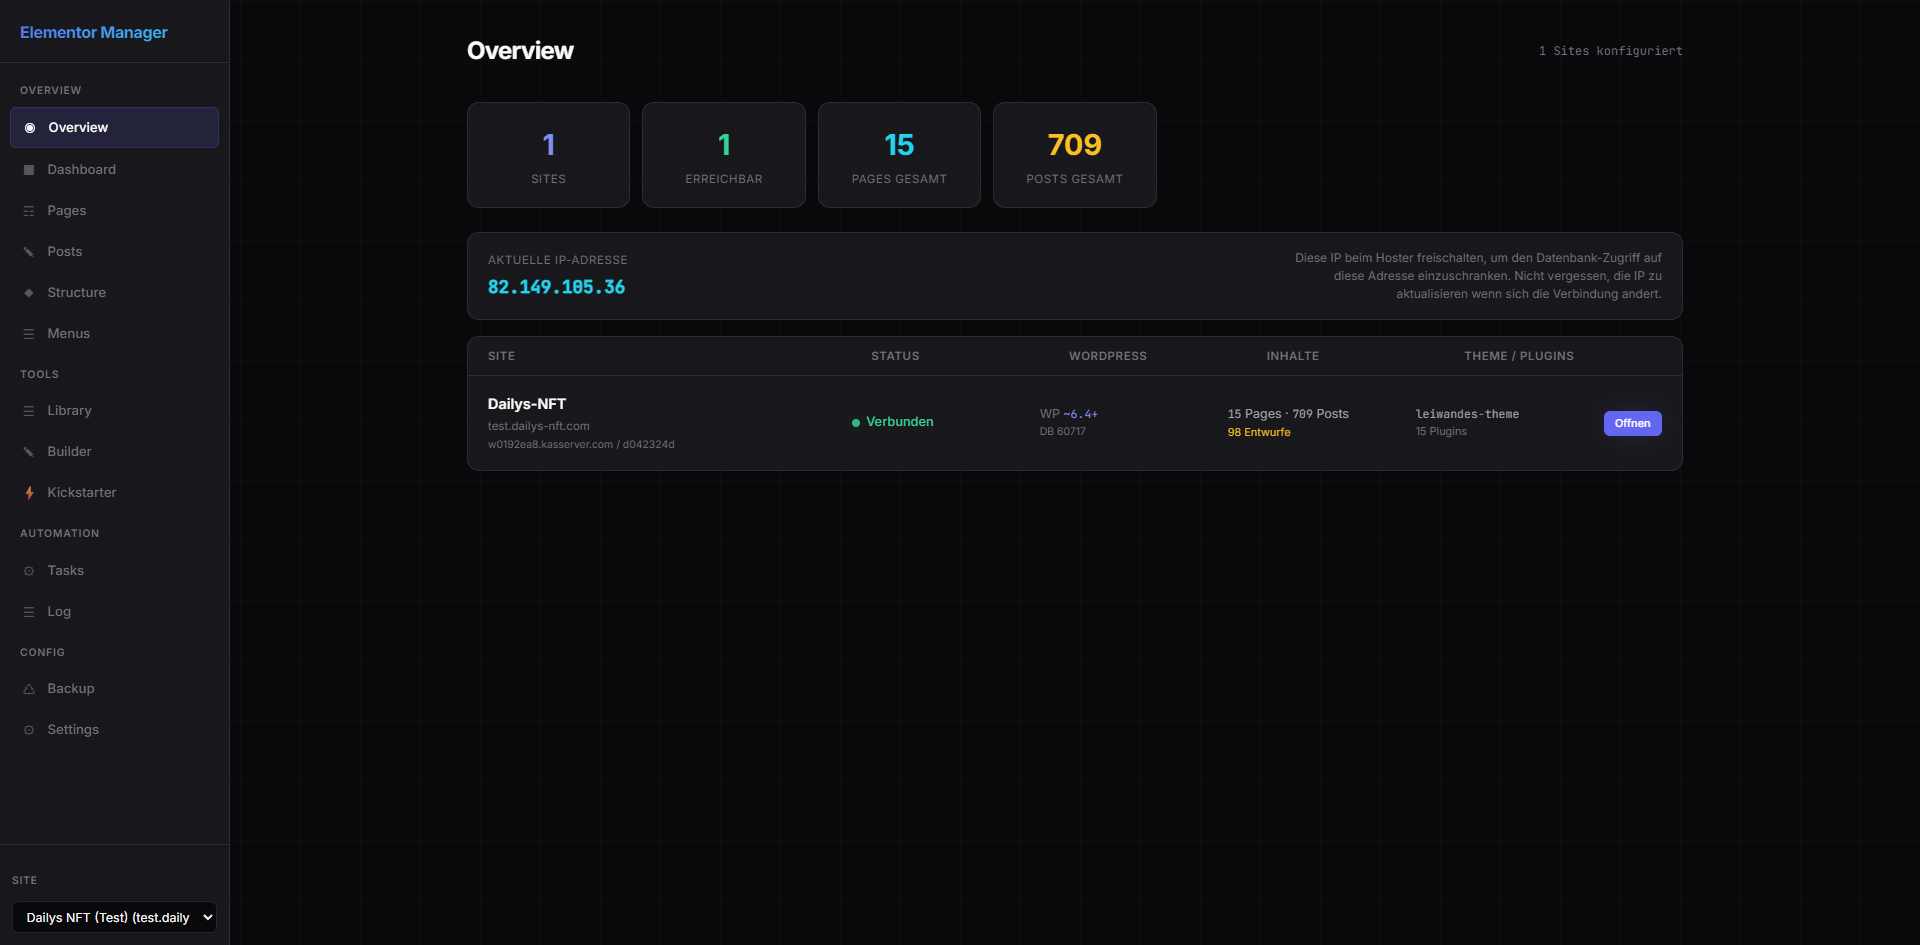
Task: Open the site selector dropdown
Action: pos(114,917)
